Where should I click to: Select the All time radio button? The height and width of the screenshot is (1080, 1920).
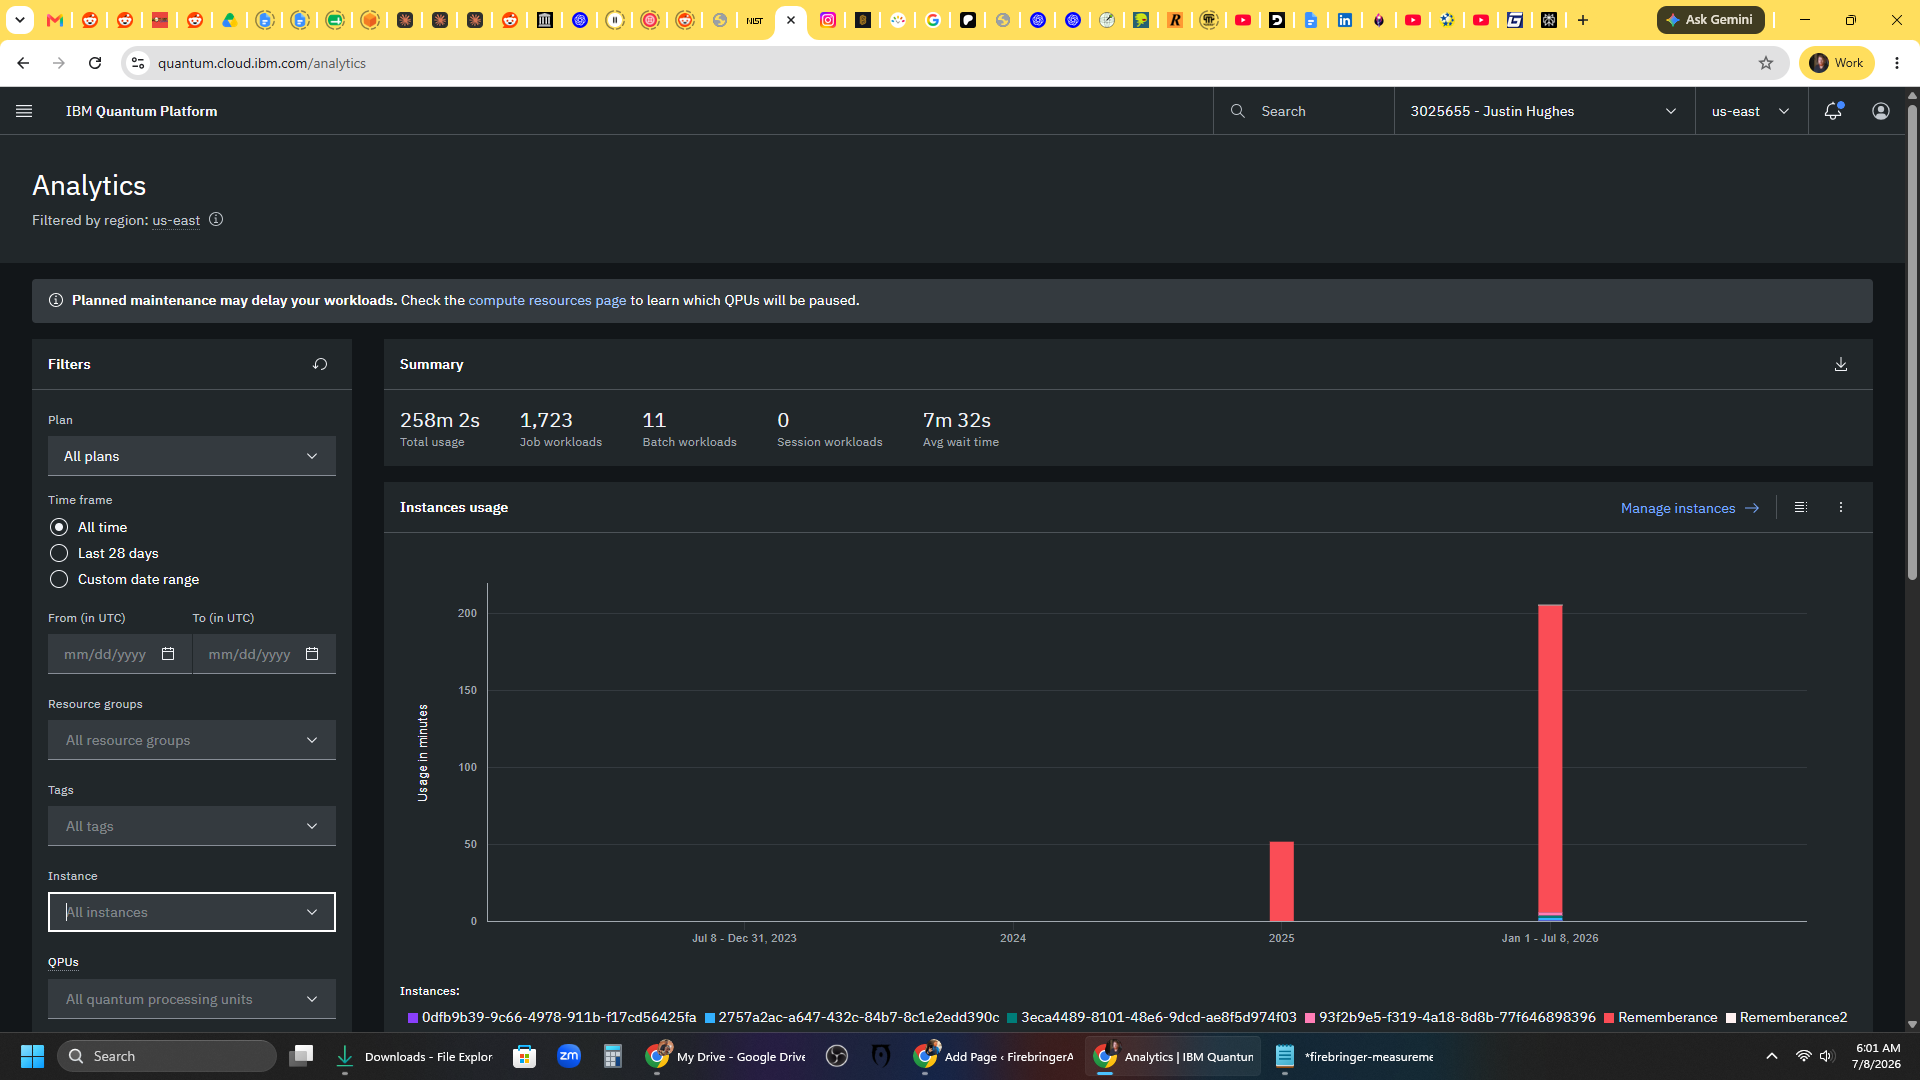point(59,527)
